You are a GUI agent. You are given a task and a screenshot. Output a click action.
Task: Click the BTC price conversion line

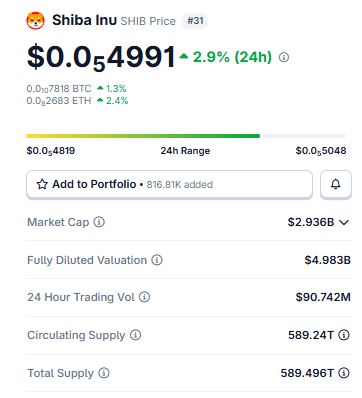[x=76, y=89]
